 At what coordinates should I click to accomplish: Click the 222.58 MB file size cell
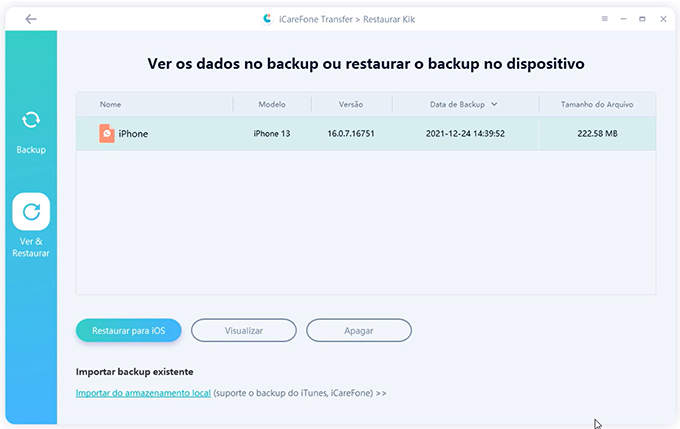click(x=597, y=134)
